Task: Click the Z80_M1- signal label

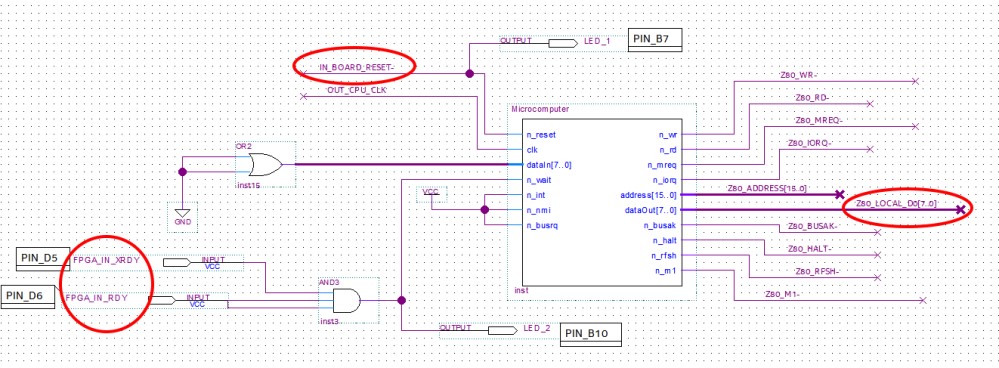Action: (x=782, y=294)
